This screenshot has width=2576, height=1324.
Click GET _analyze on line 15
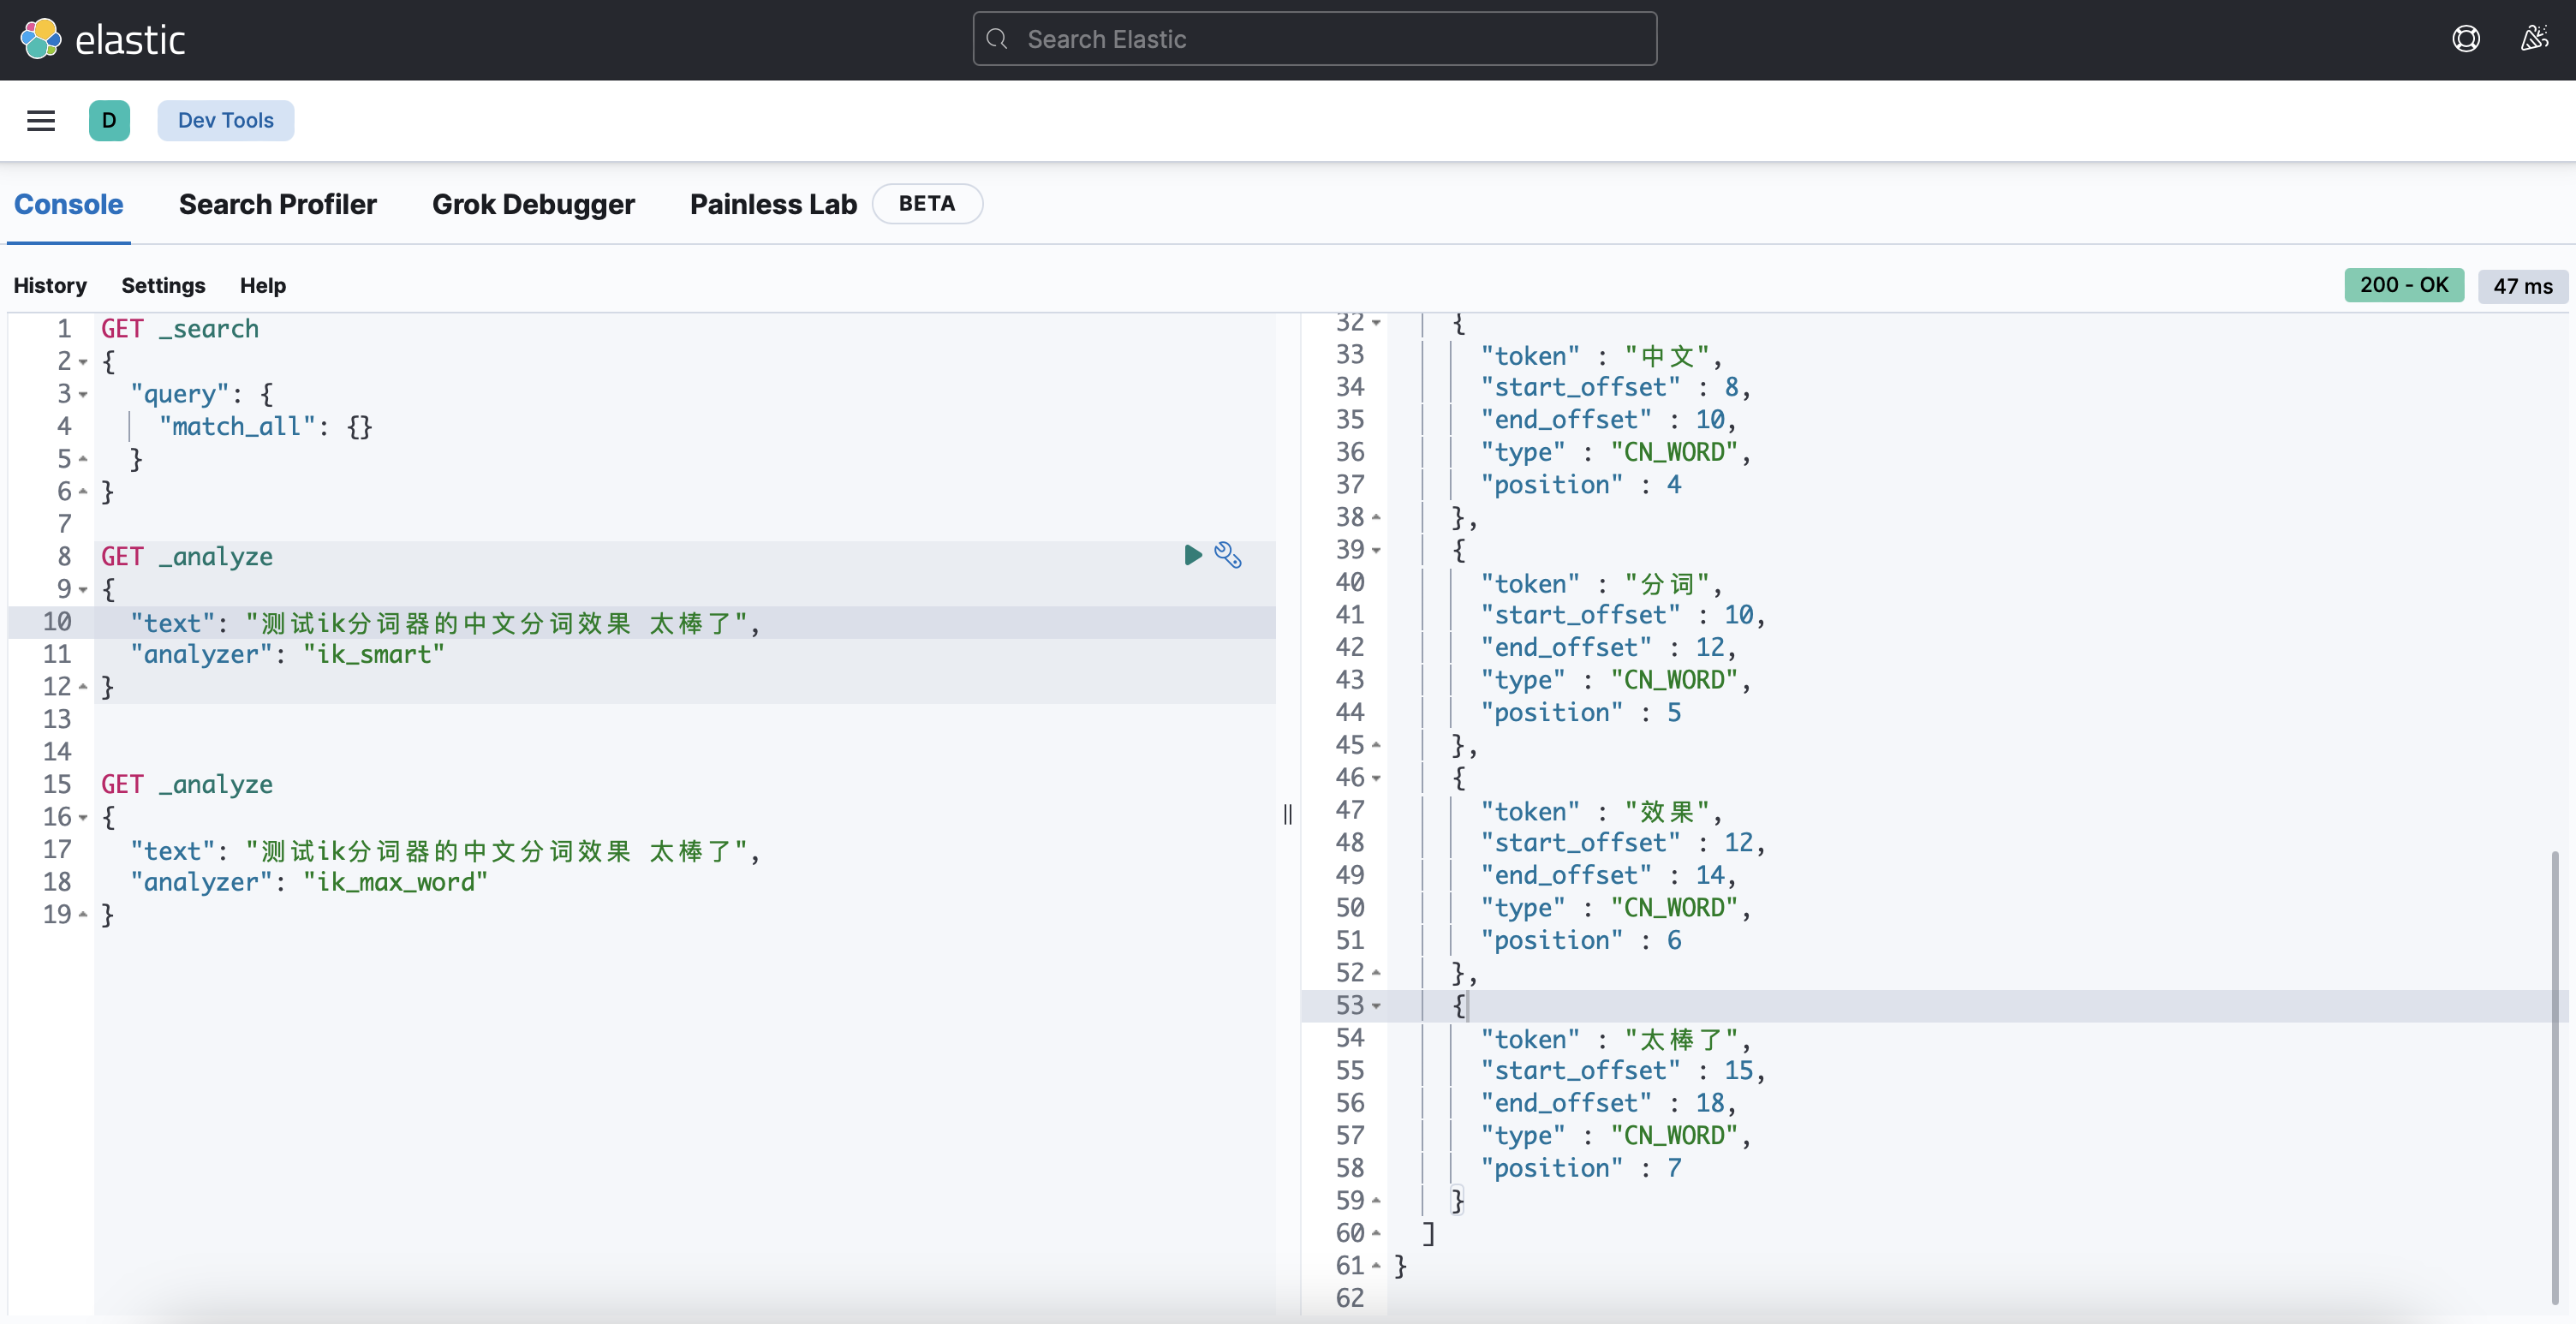[187, 785]
